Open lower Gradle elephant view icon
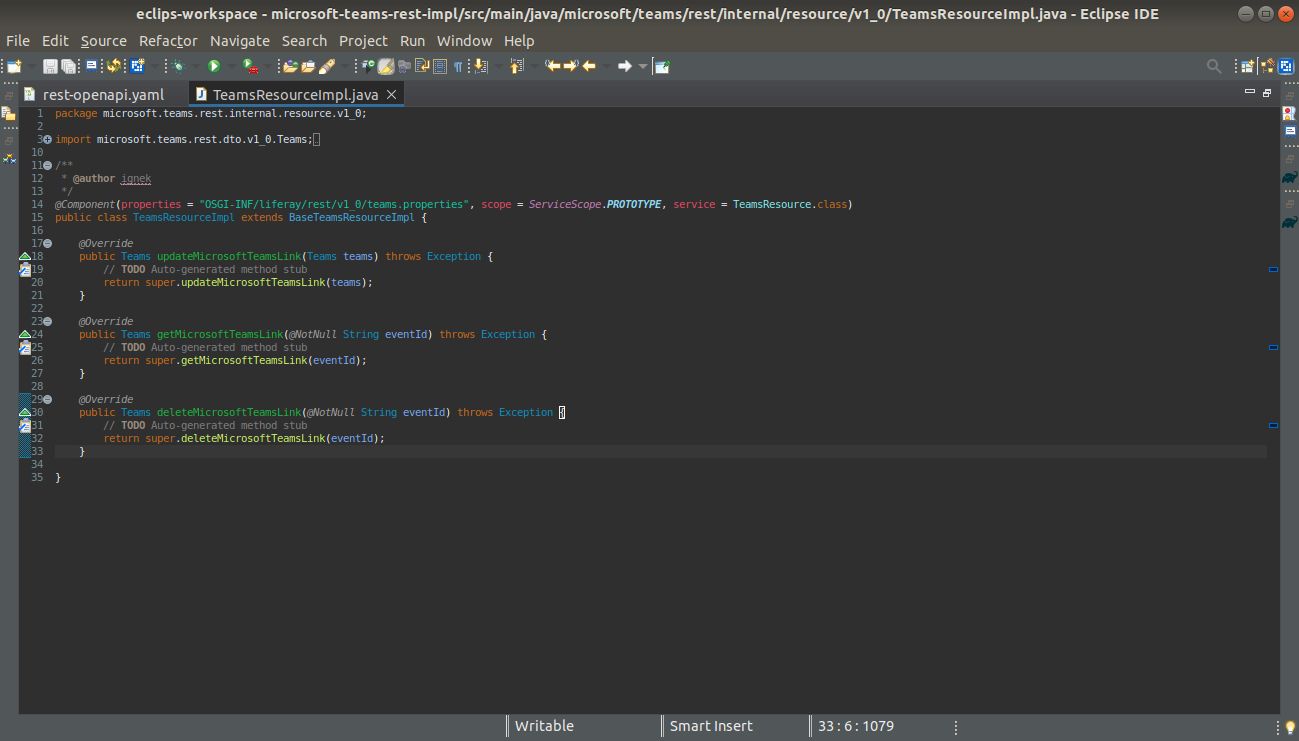The height and width of the screenshot is (741, 1299). (1289, 221)
